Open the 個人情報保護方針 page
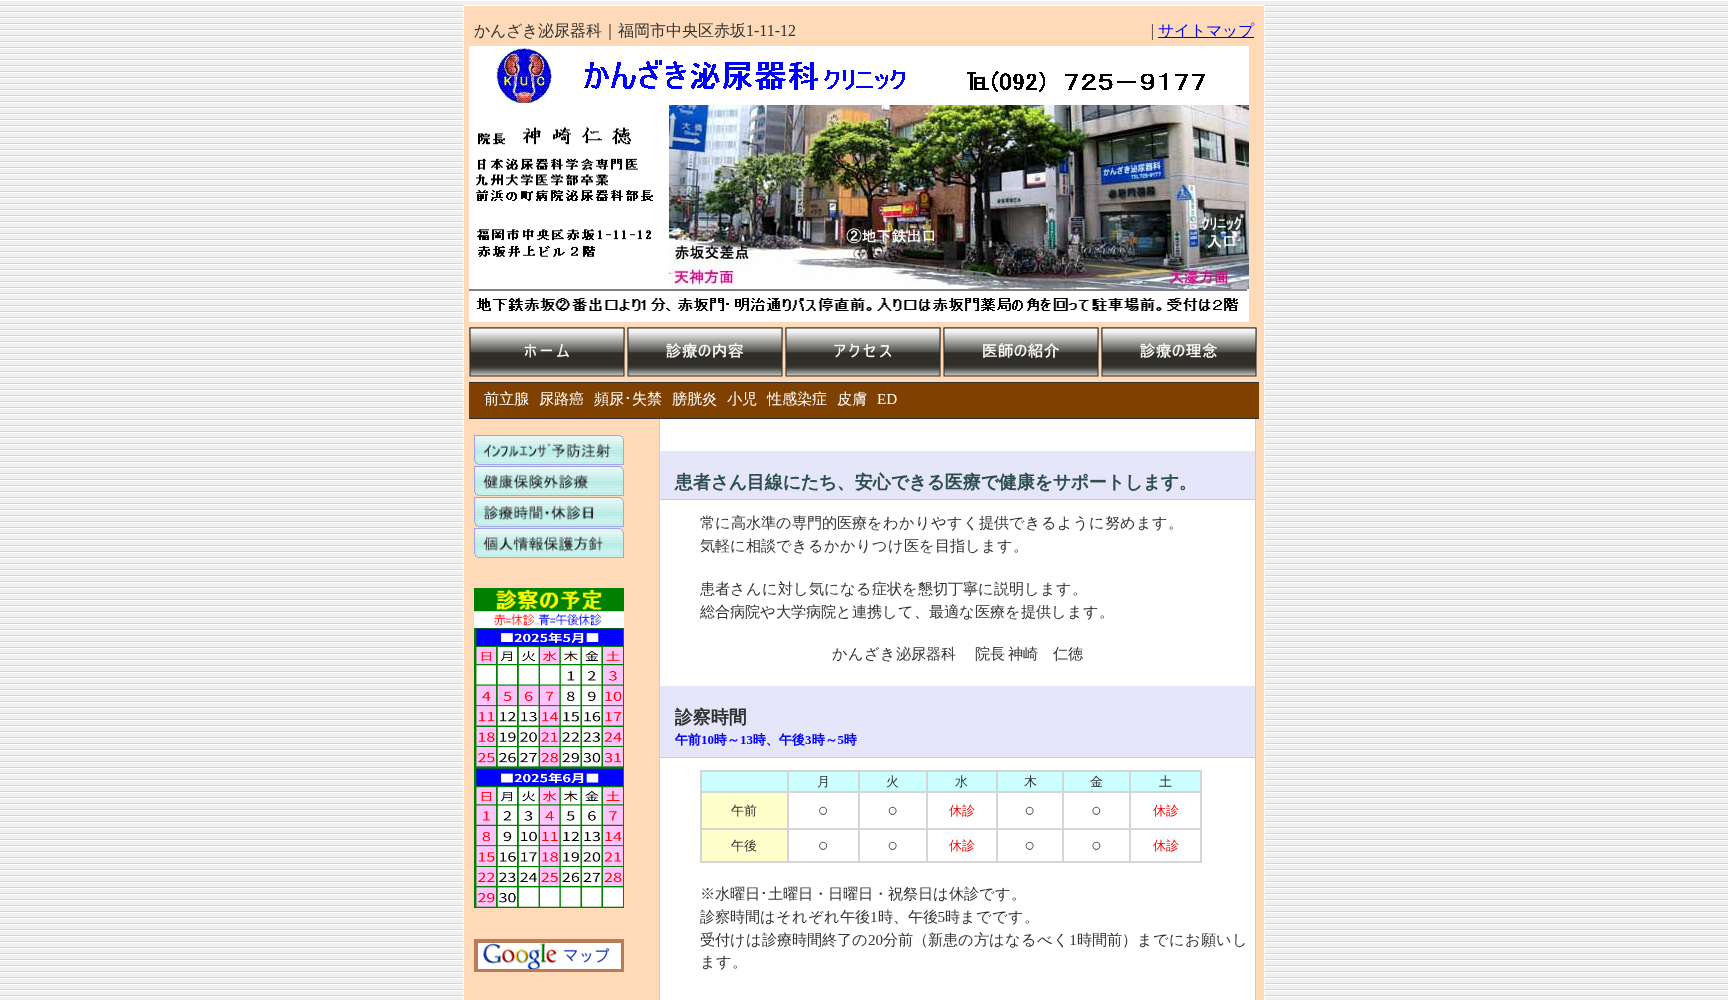The width and height of the screenshot is (1728, 1000). click(548, 543)
